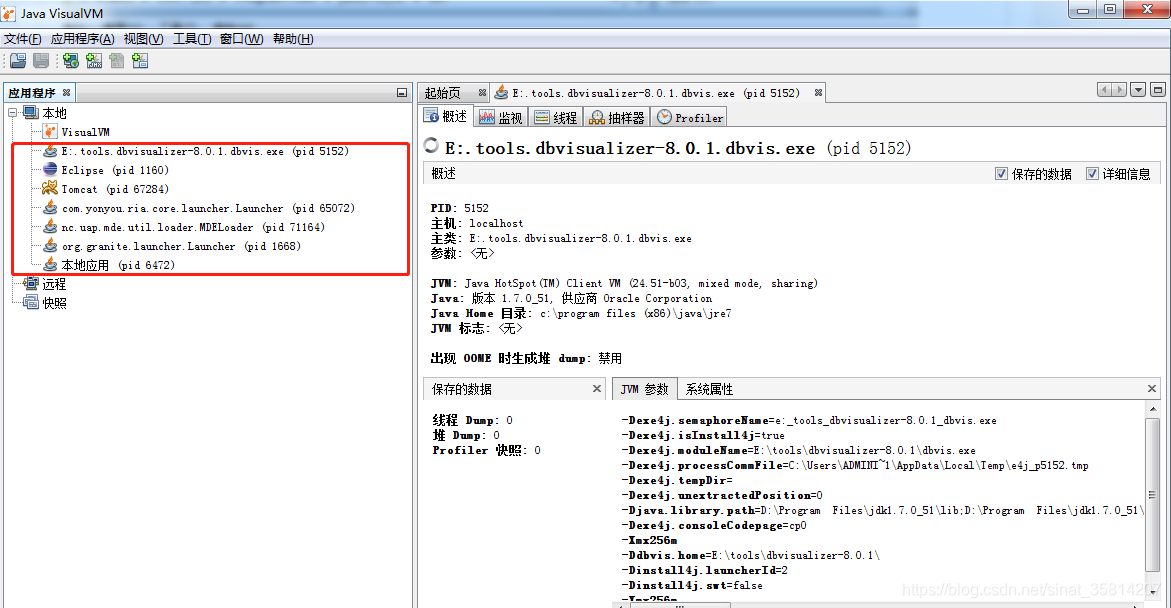Click the icon beside 本地应用 (pid 6472)

tap(50, 264)
